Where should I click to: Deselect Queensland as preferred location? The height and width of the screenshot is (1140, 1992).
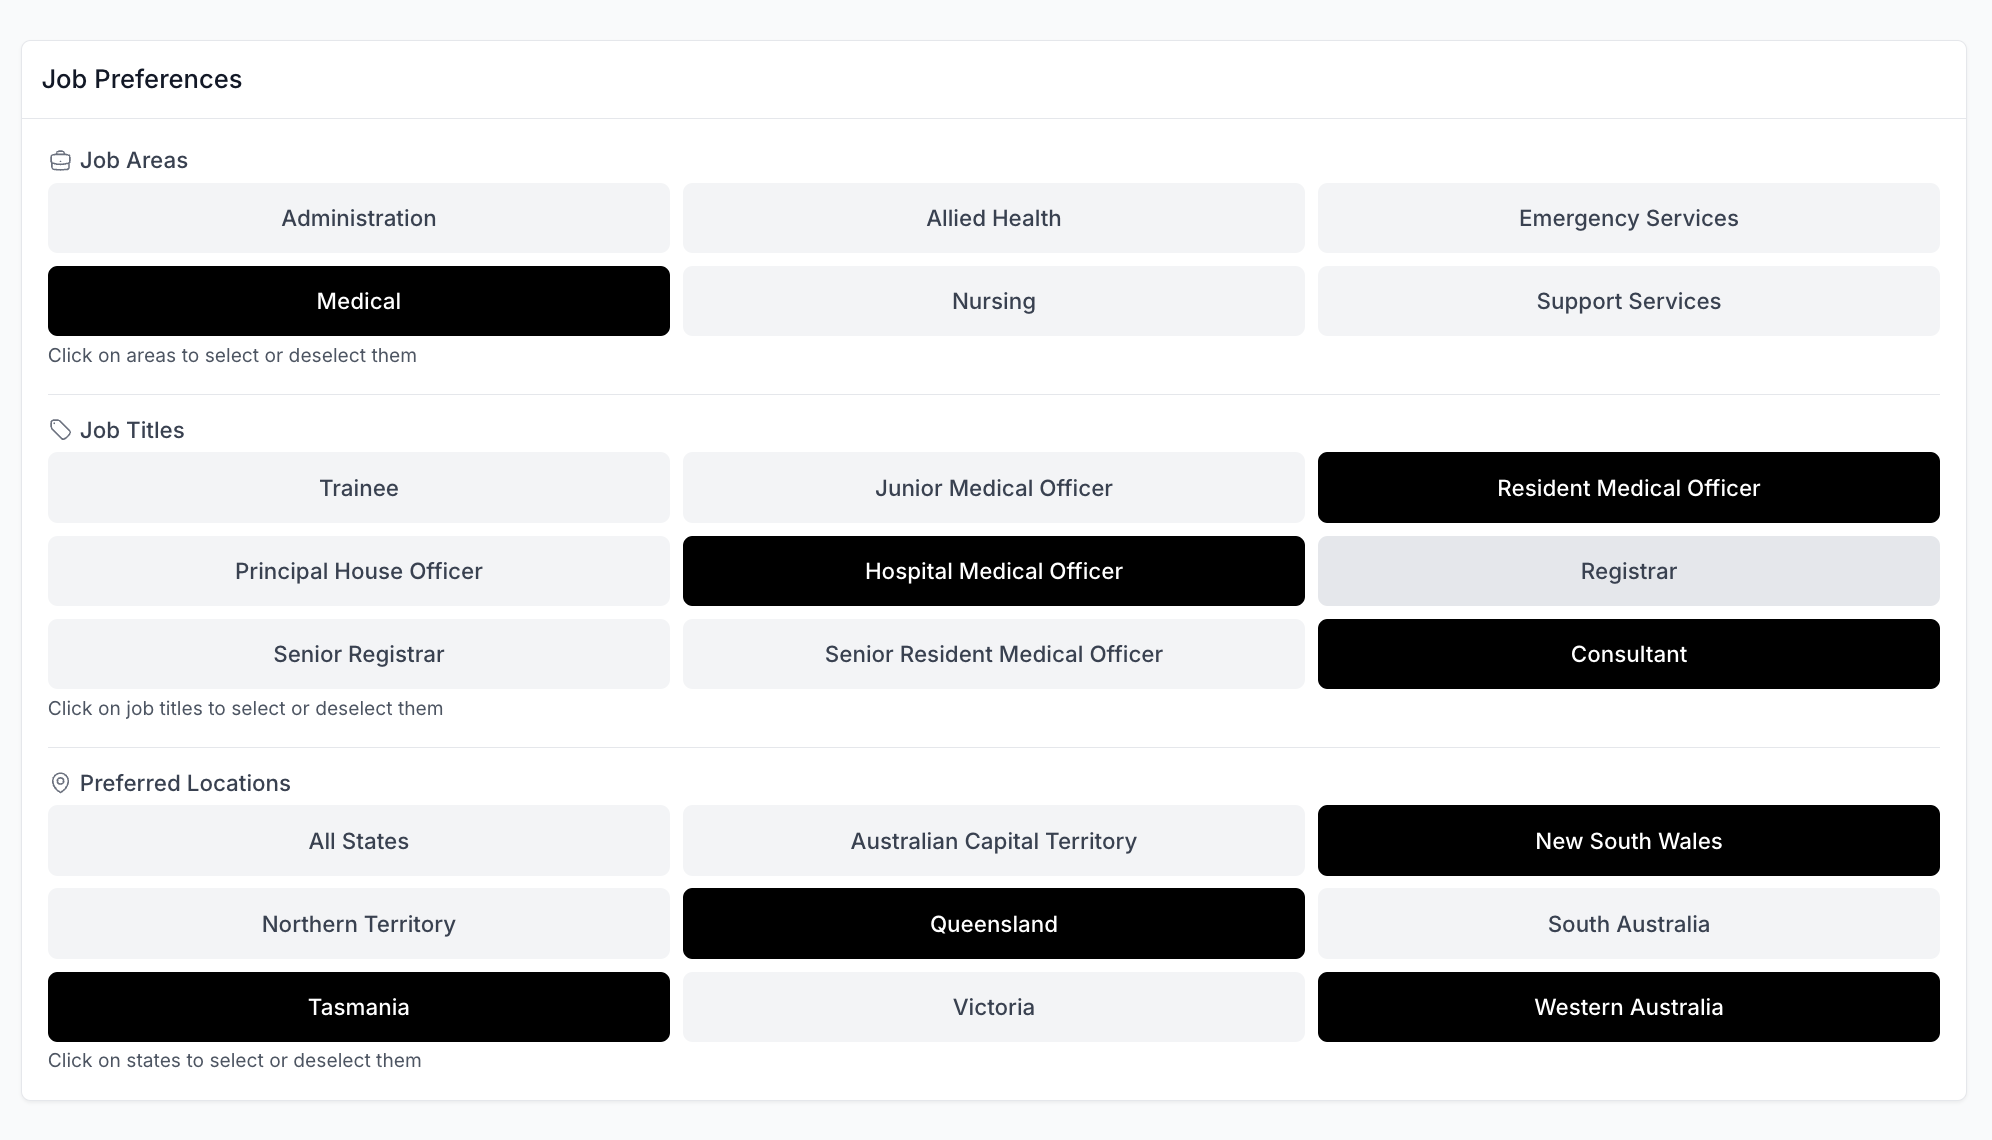[x=993, y=924]
